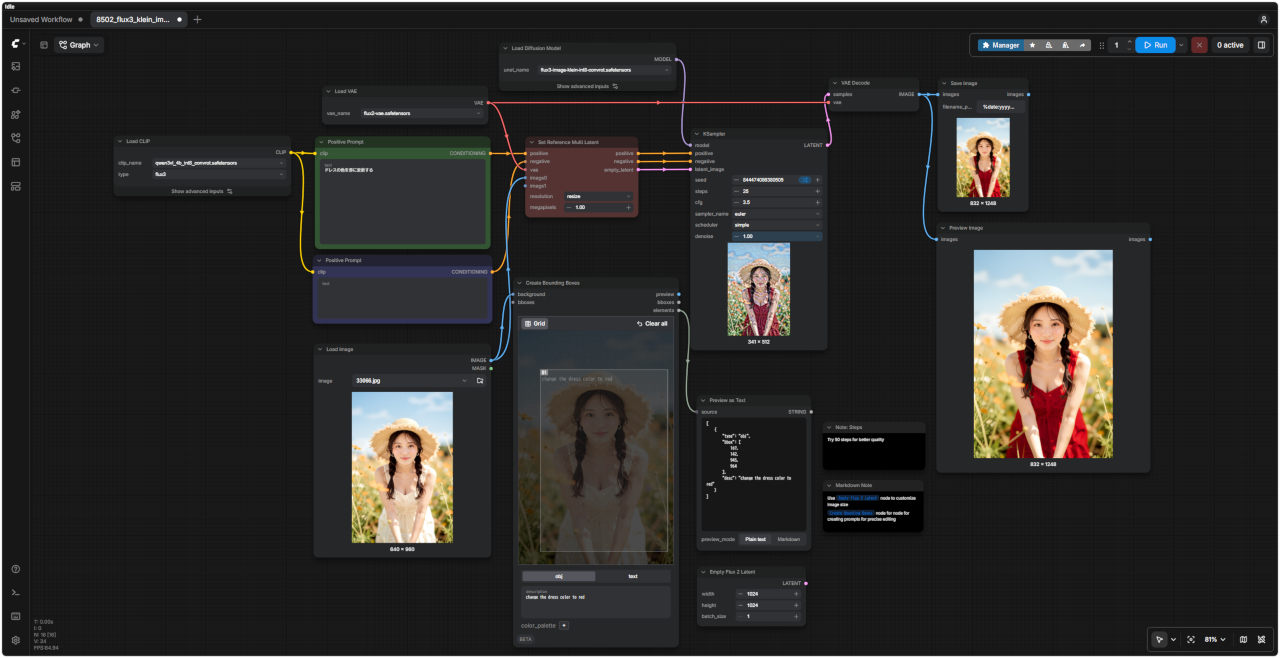The image size is (1280, 658).
Task: Click Clear all in Create Bounding Boxes
Action: tap(652, 324)
